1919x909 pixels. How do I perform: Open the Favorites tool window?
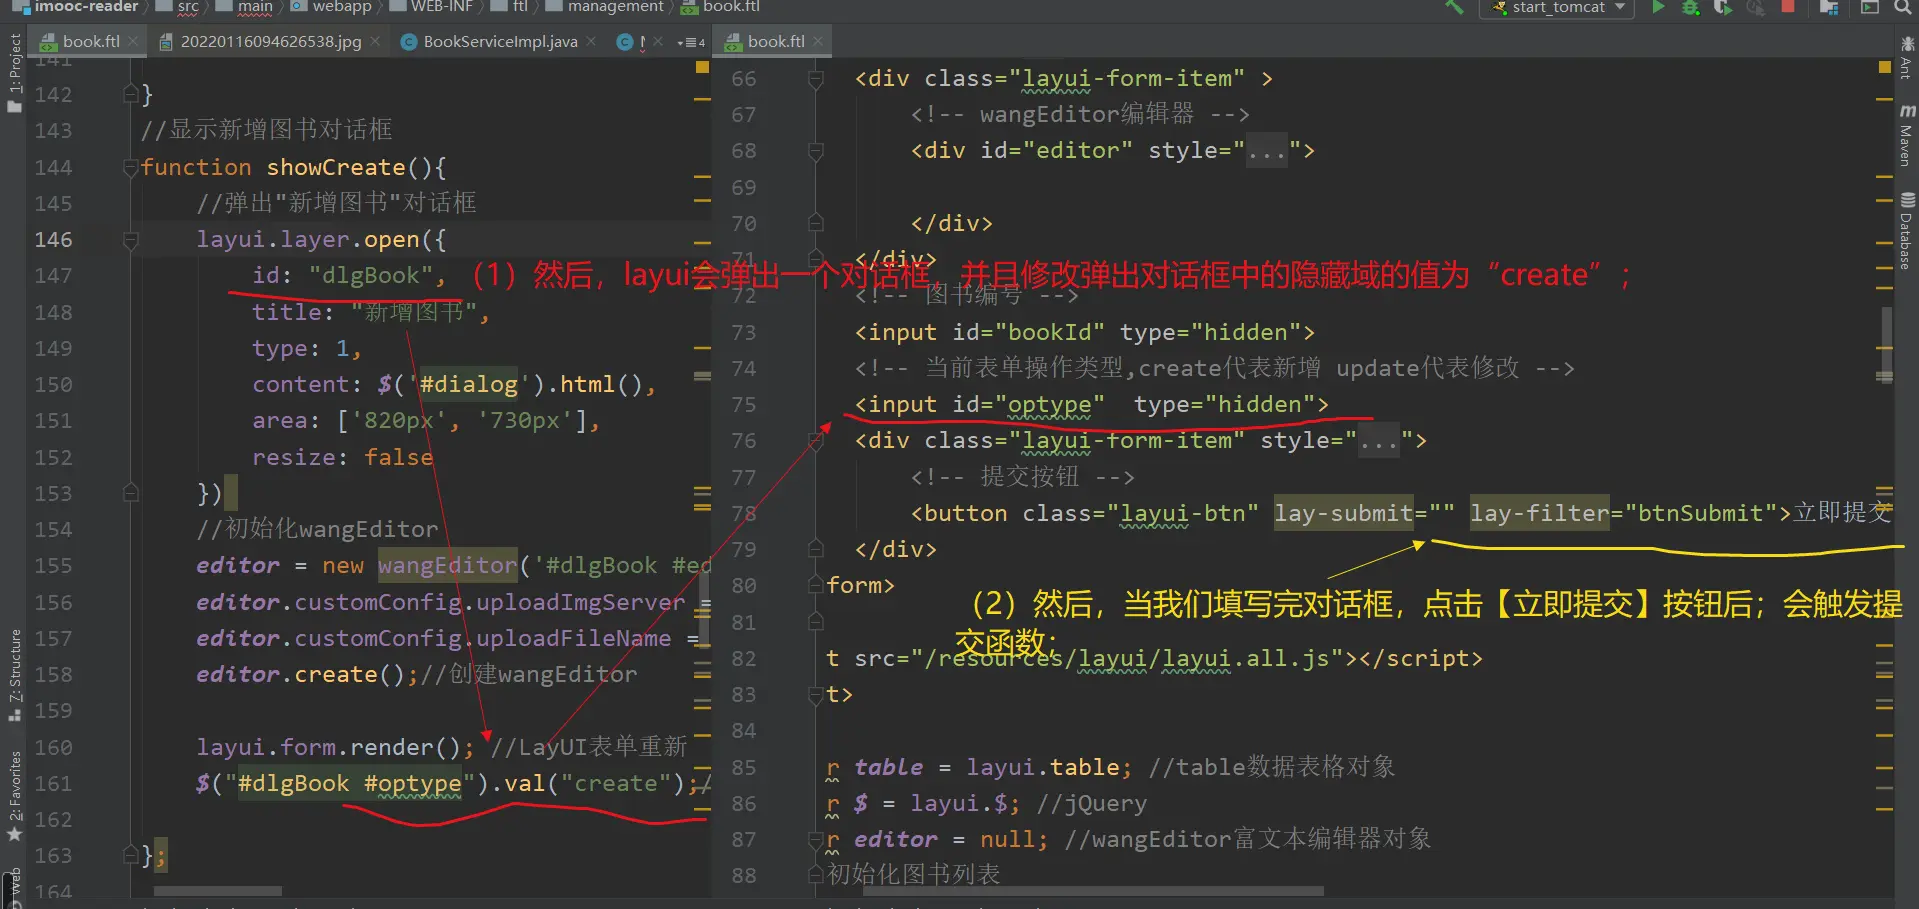coord(14,796)
